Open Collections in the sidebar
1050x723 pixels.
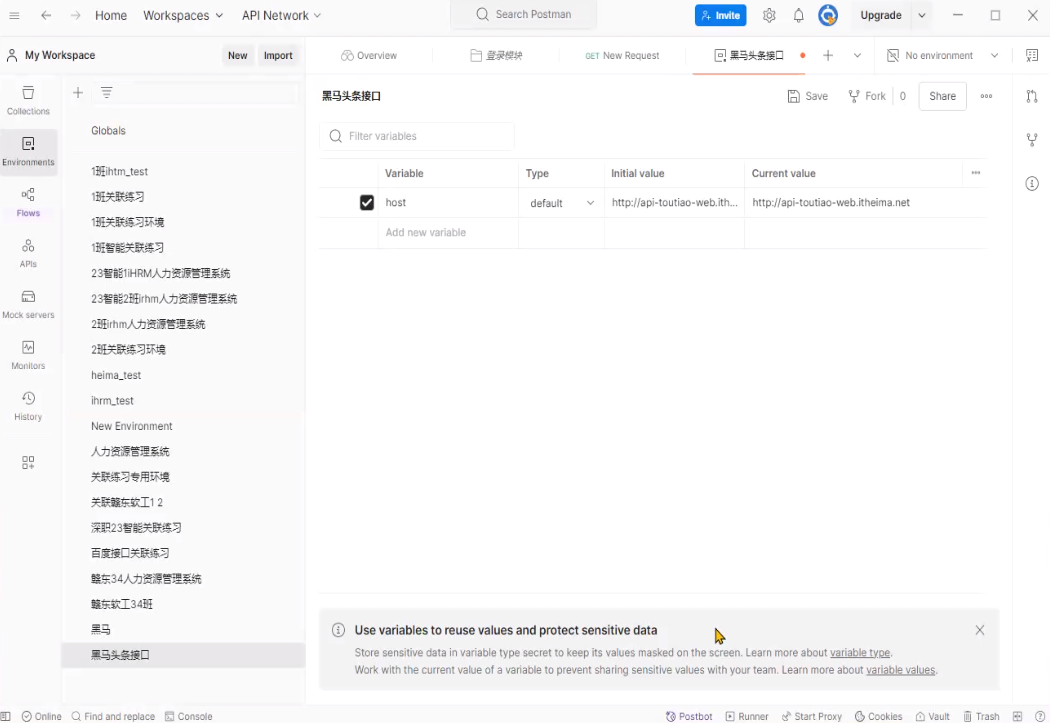click(x=28, y=100)
